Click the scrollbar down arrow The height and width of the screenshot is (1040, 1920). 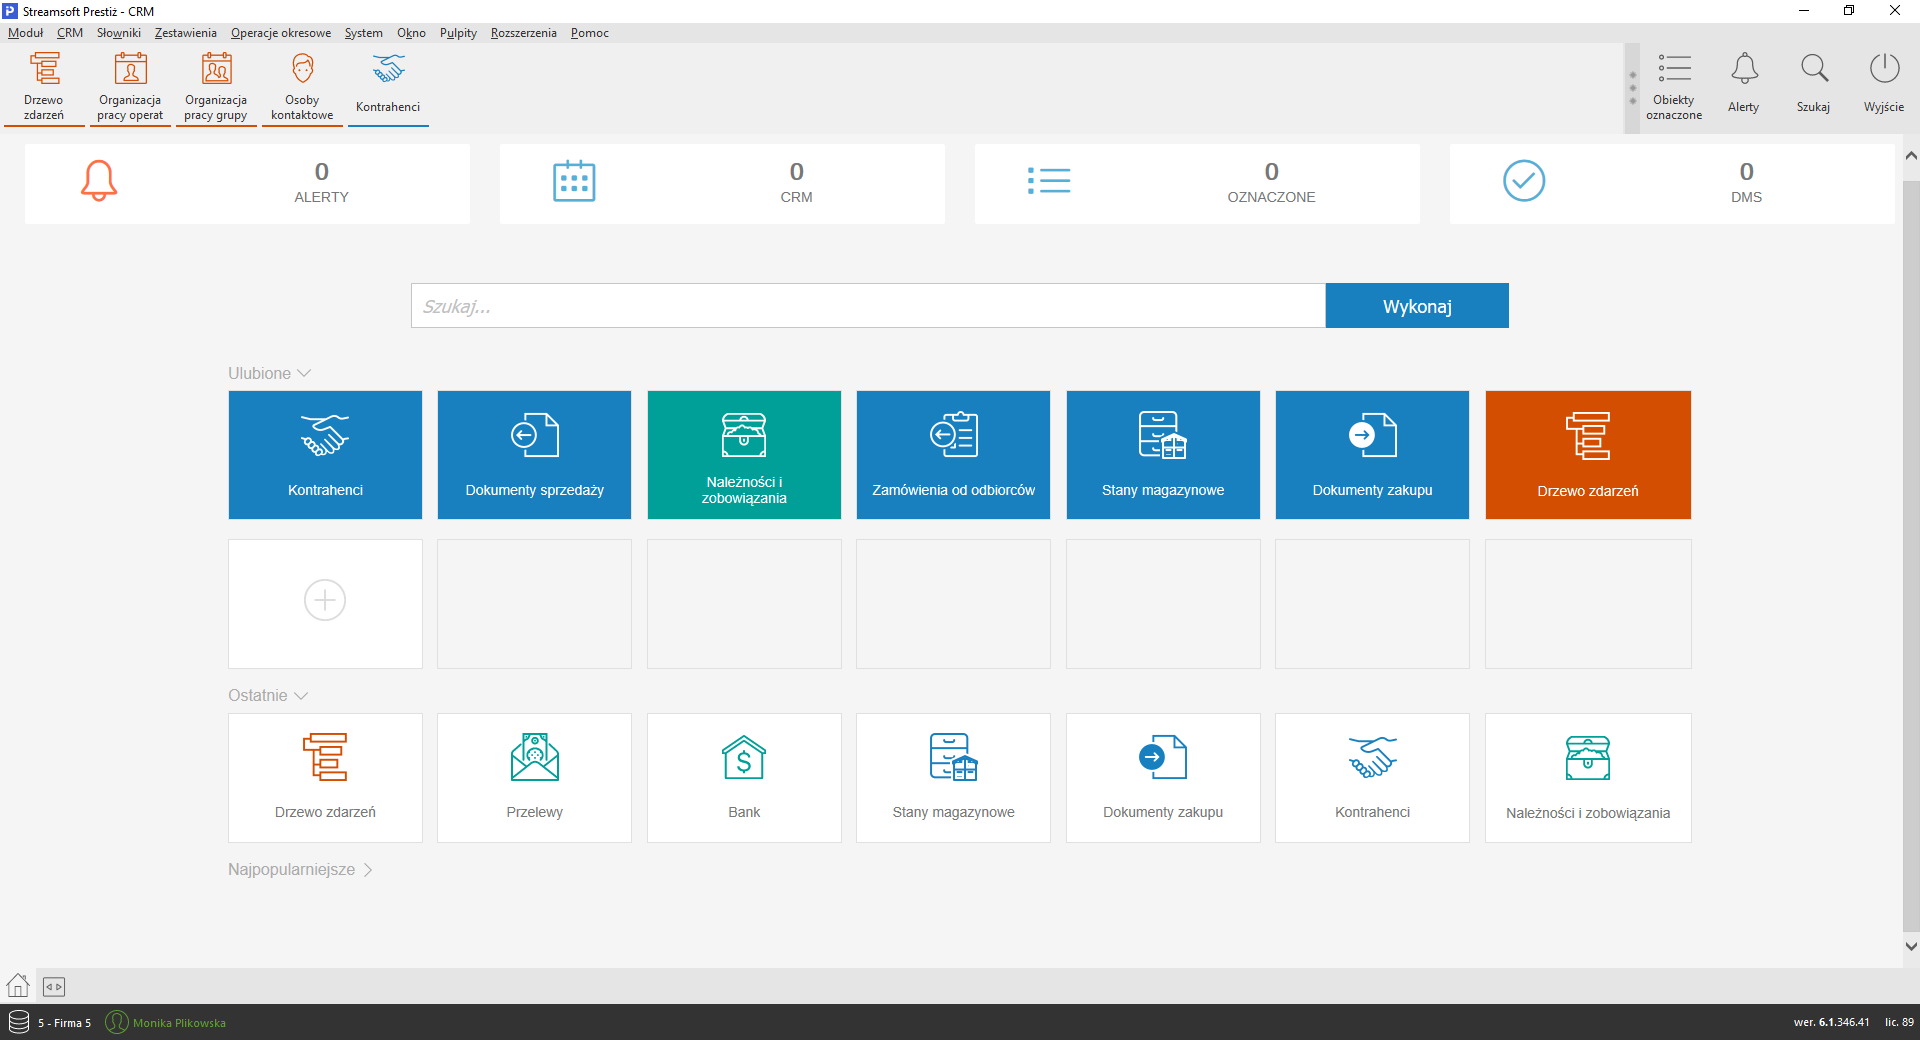[1911, 946]
